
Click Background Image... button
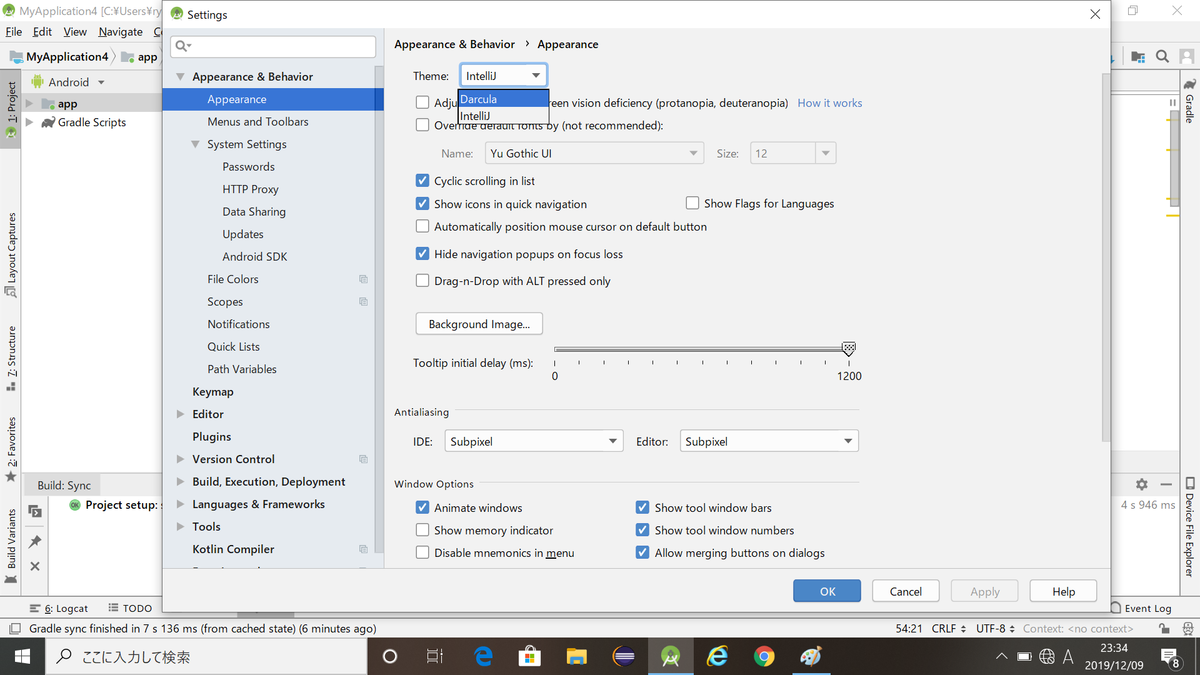pos(479,324)
